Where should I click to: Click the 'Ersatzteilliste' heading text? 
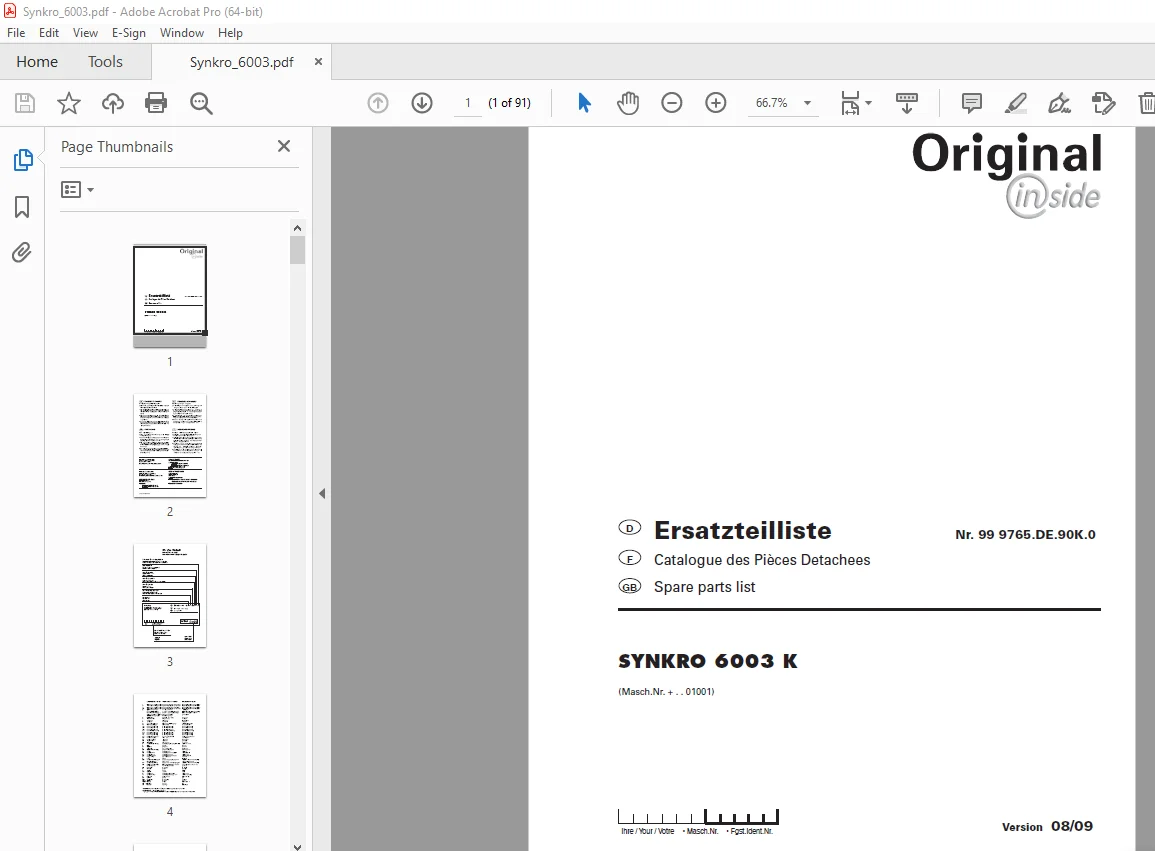pos(742,530)
